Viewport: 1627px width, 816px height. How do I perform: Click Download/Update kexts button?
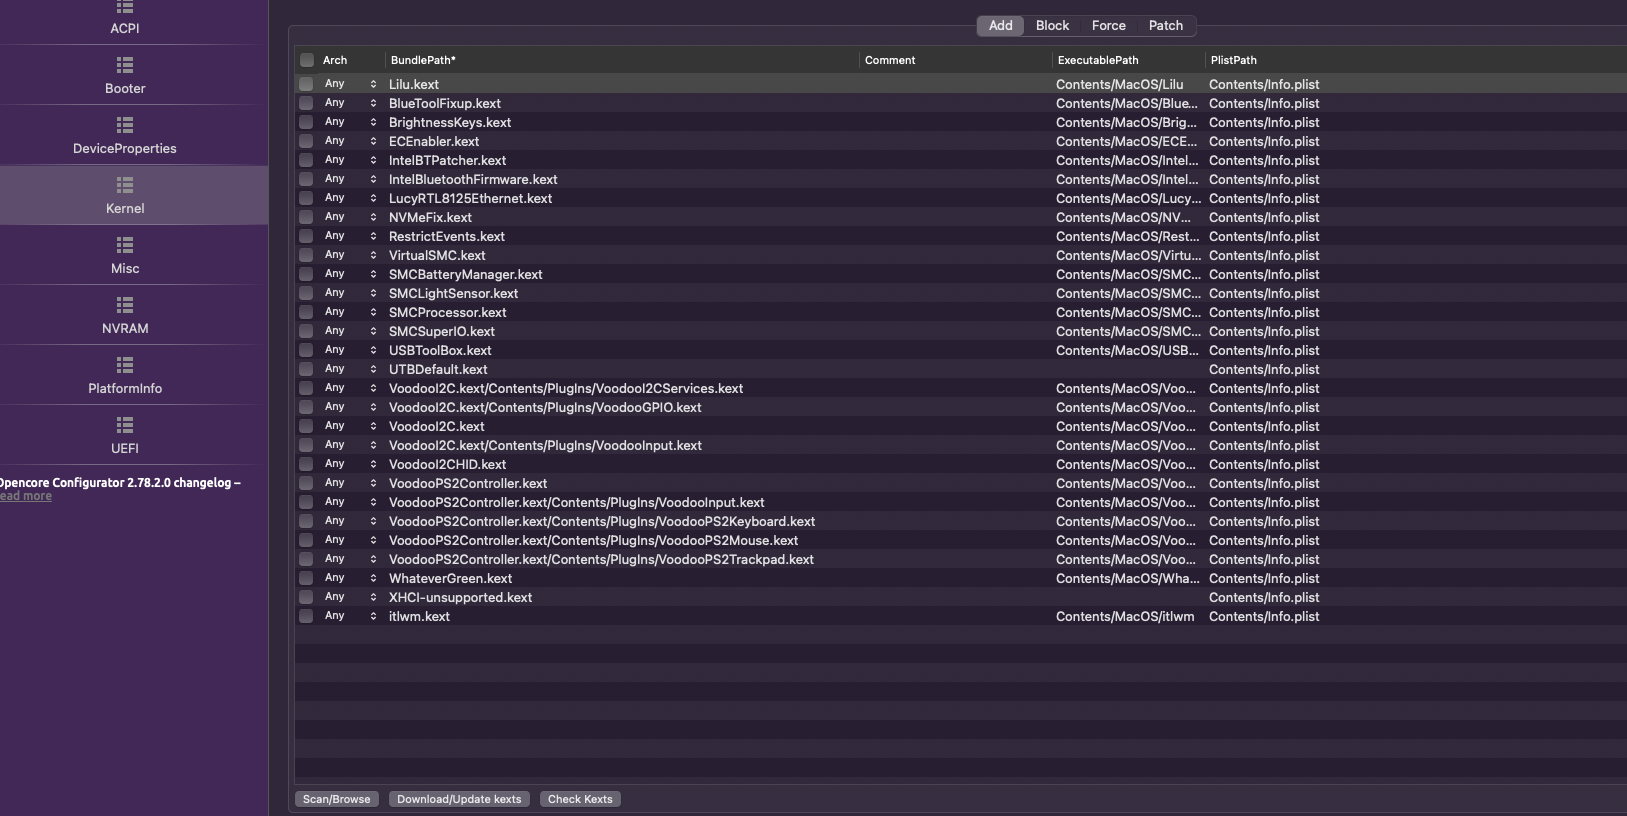point(459,799)
